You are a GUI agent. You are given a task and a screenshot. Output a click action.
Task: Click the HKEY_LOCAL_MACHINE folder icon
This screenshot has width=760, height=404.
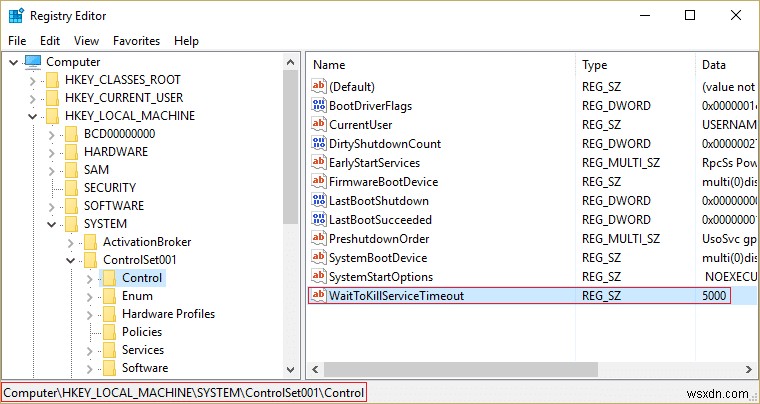(52, 116)
